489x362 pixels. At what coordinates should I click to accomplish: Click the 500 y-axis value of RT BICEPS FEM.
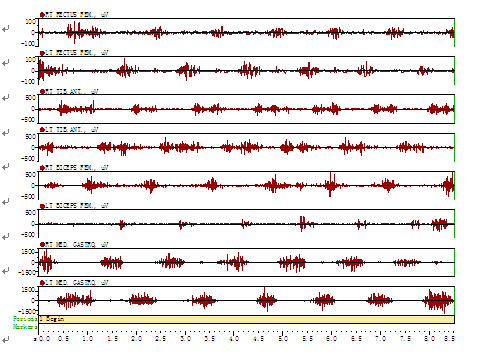click(30, 174)
